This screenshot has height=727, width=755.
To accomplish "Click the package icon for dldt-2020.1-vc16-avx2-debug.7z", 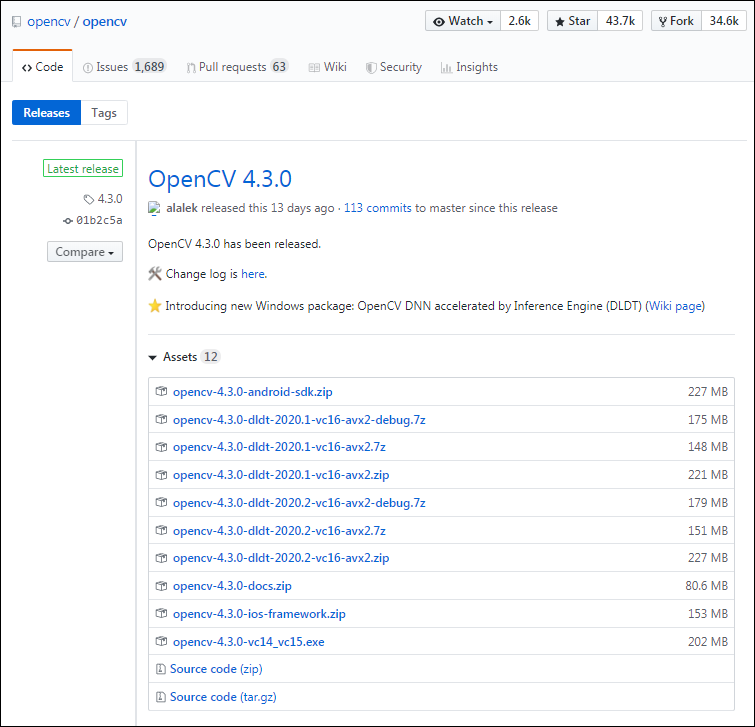I will click(161, 419).
